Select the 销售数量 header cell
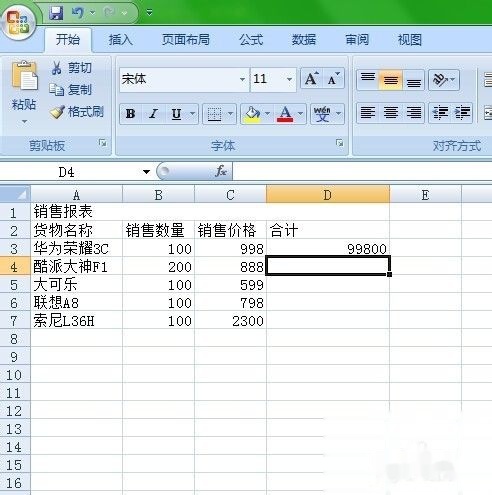 (158, 230)
